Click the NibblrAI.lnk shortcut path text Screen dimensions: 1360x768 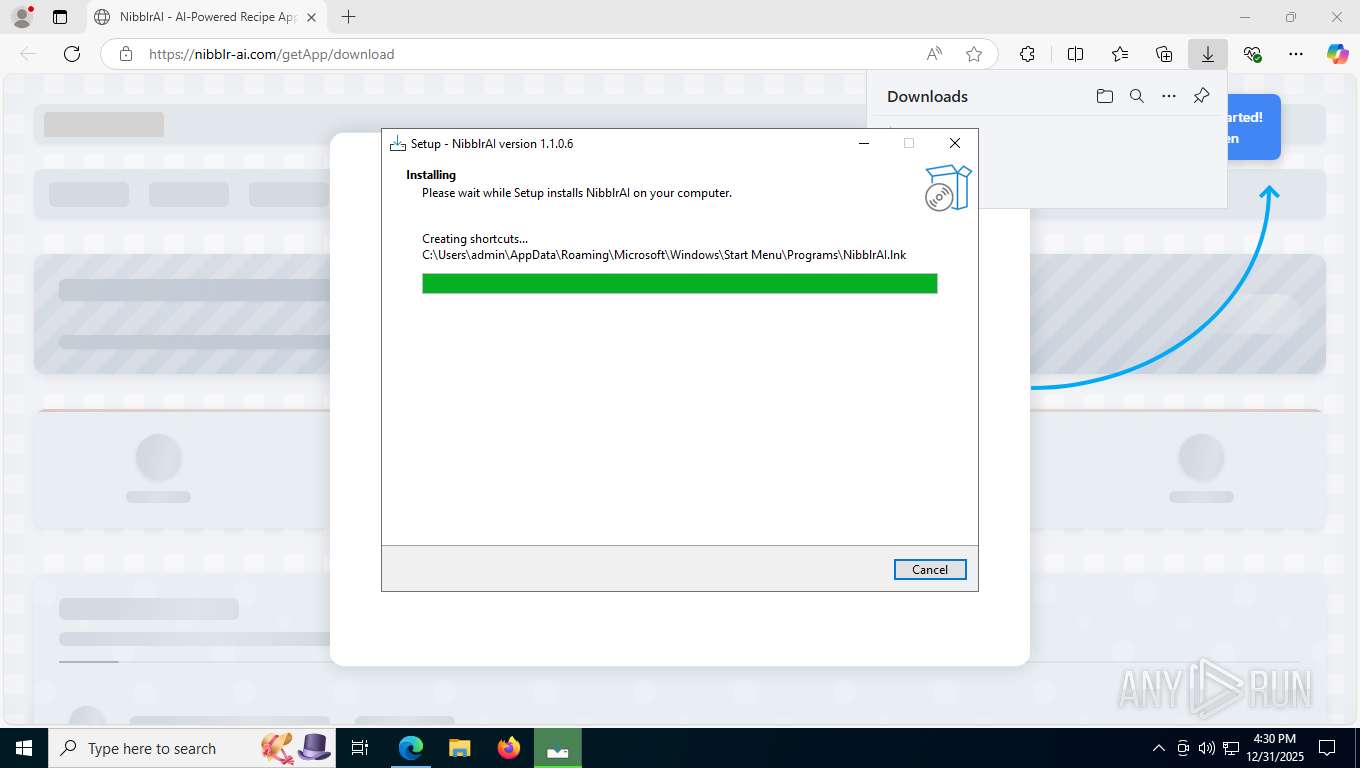(x=664, y=255)
